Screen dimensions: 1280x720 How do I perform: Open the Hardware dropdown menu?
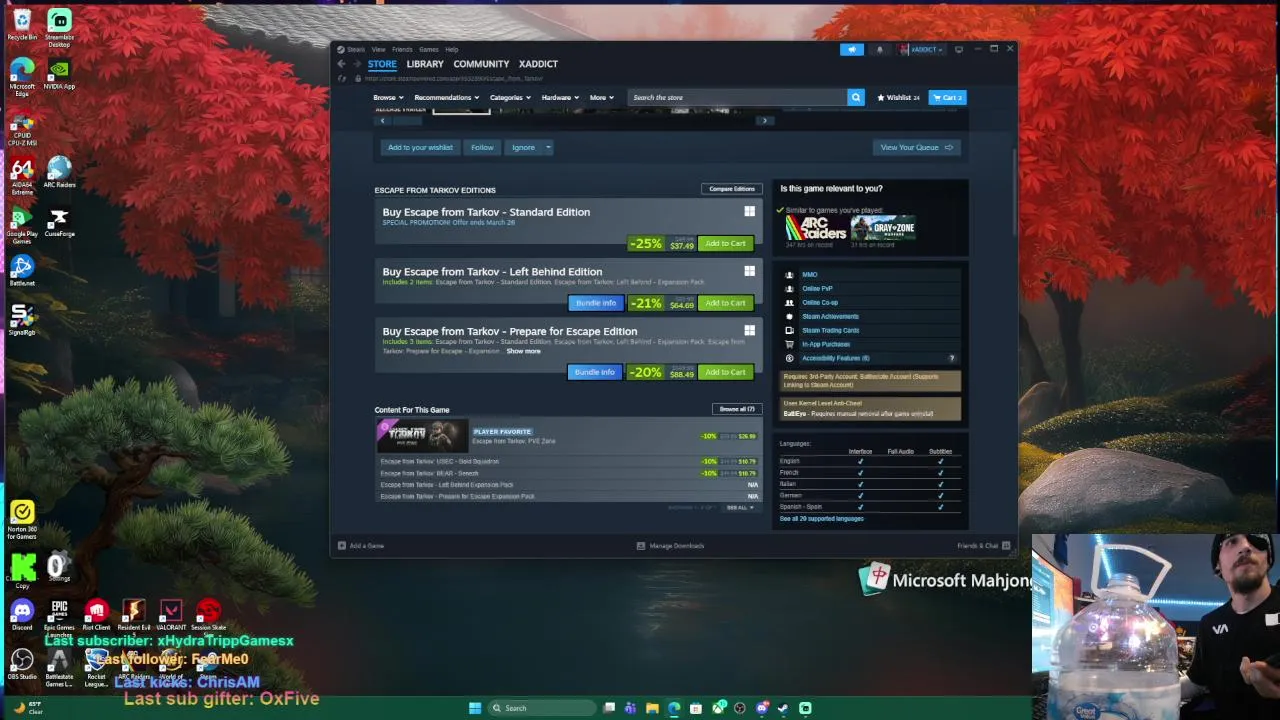tap(560, 97)
